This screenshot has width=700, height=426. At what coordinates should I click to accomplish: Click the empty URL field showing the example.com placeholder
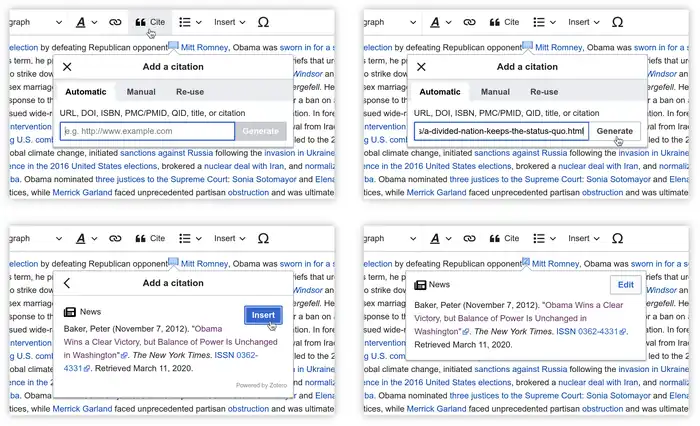(x=147, y=131)
